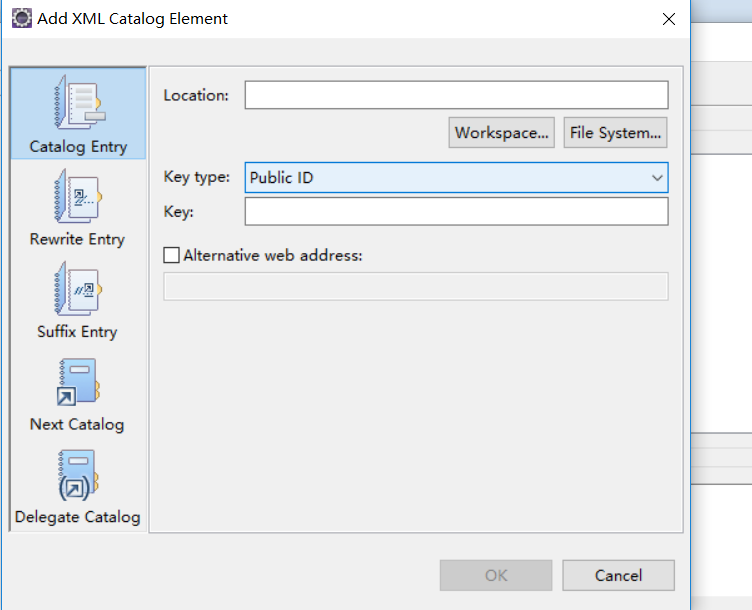Click the Eclipse dialog title icon
Image resolution: width=752 pixels, height=610 pixels.
click(22, 18)
